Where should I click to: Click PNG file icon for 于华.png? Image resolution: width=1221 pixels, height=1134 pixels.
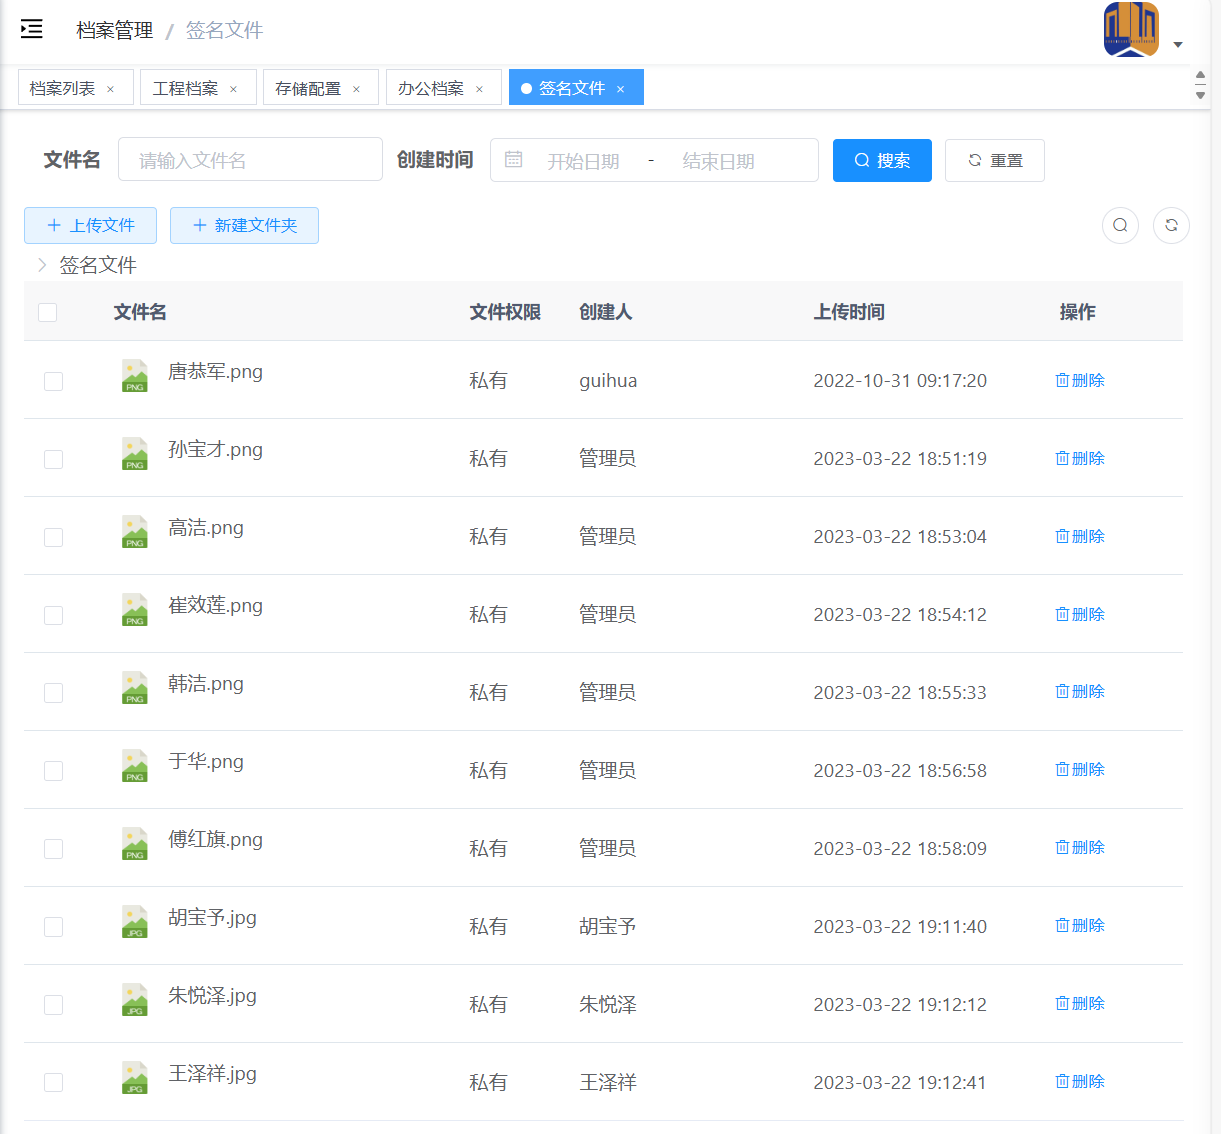click(x=135, y=766)
